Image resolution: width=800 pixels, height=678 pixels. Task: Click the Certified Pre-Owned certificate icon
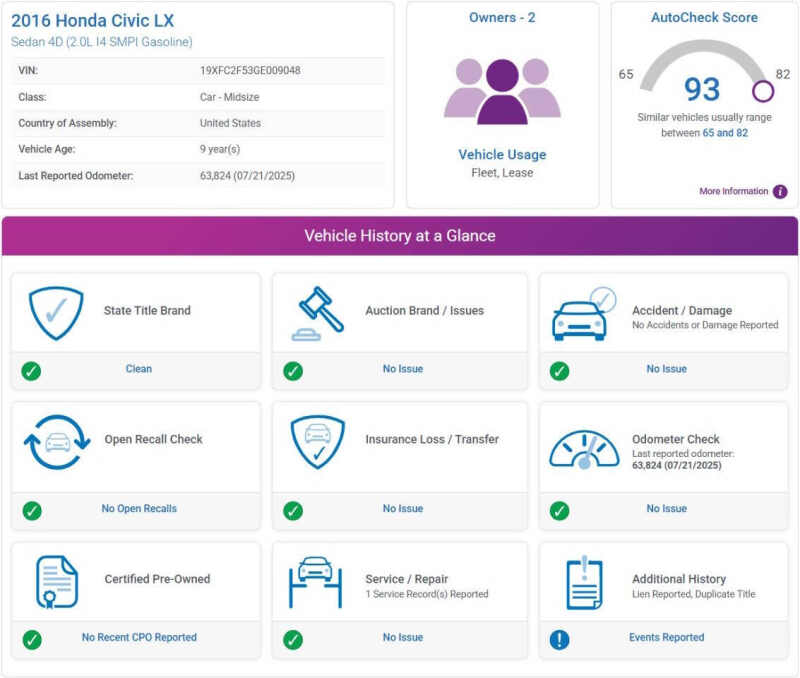coord(57,581)
